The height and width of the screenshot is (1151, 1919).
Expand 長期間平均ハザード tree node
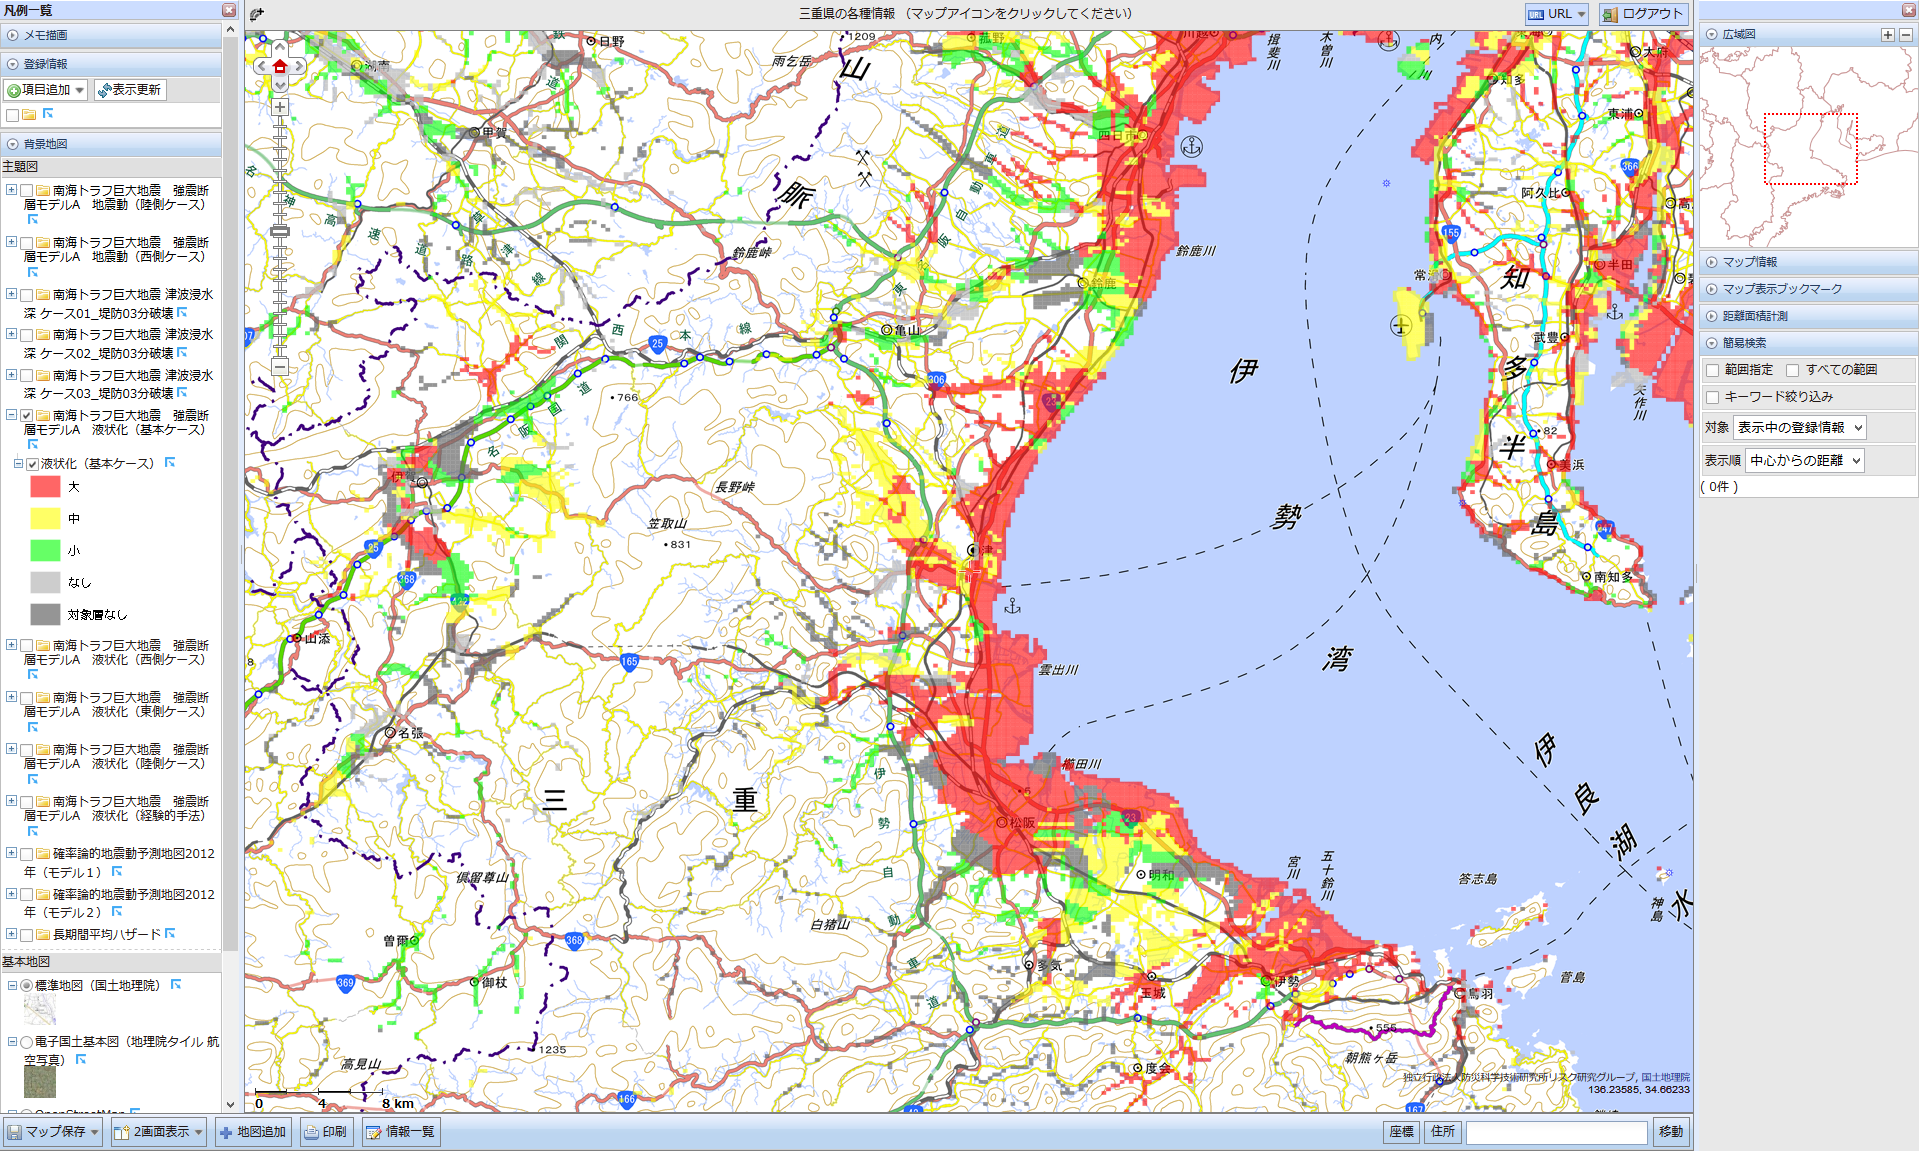11,934
